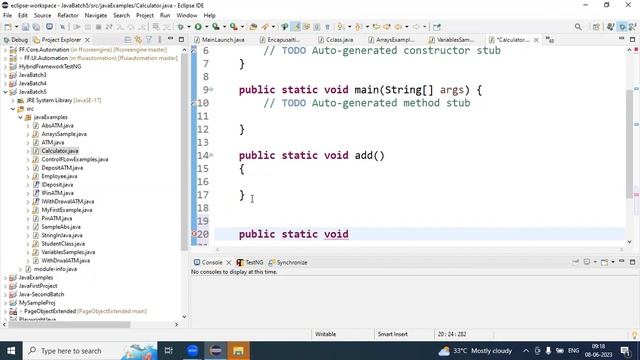Viewport: 640px width, 360px height.
Task: Collapse the src folder node
Action: pyautogui.click(x=13, y=109)
